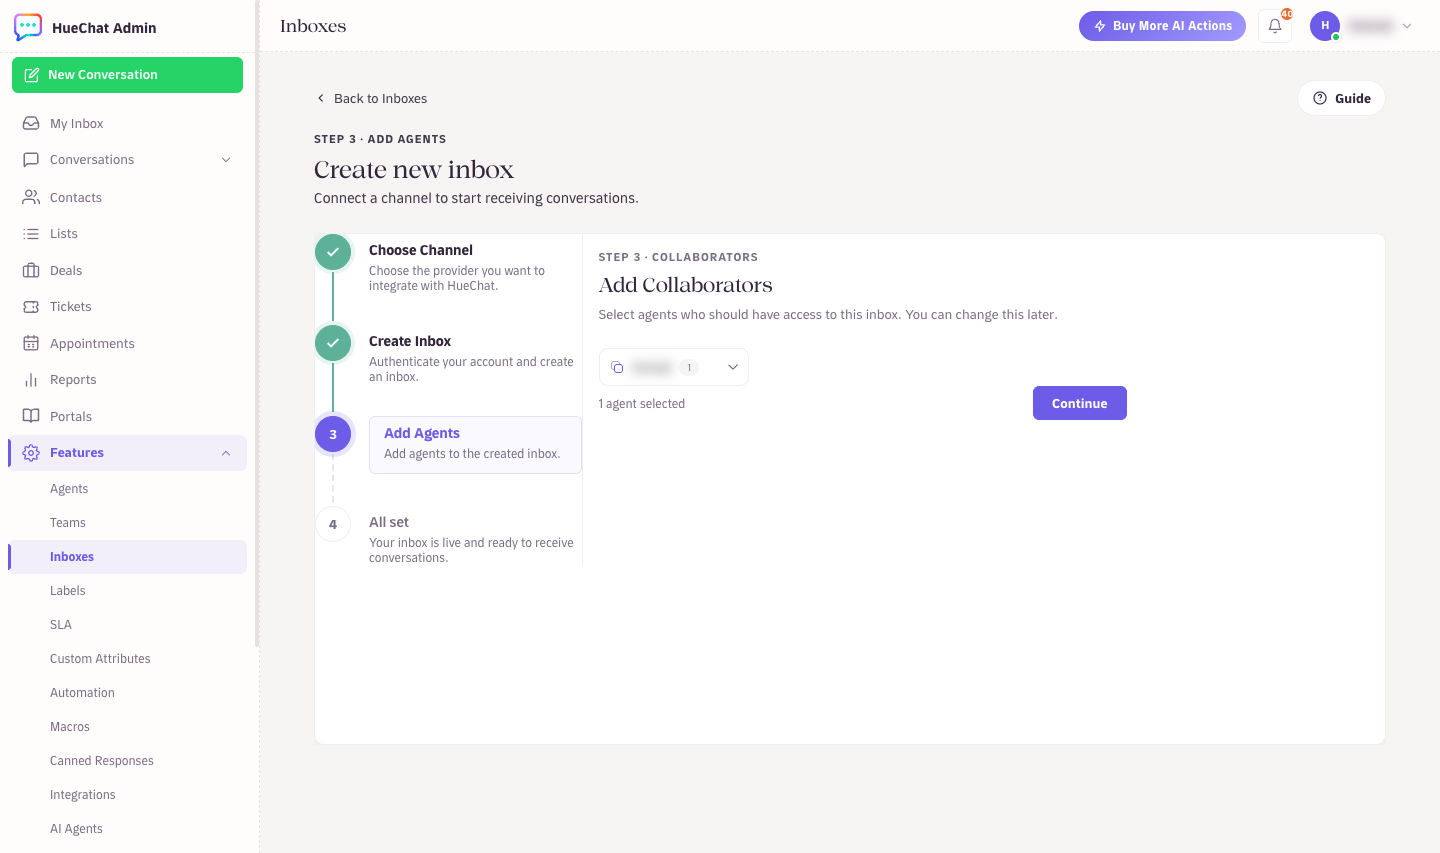
Task: Click the Continue button
Action: [1080, 403]
